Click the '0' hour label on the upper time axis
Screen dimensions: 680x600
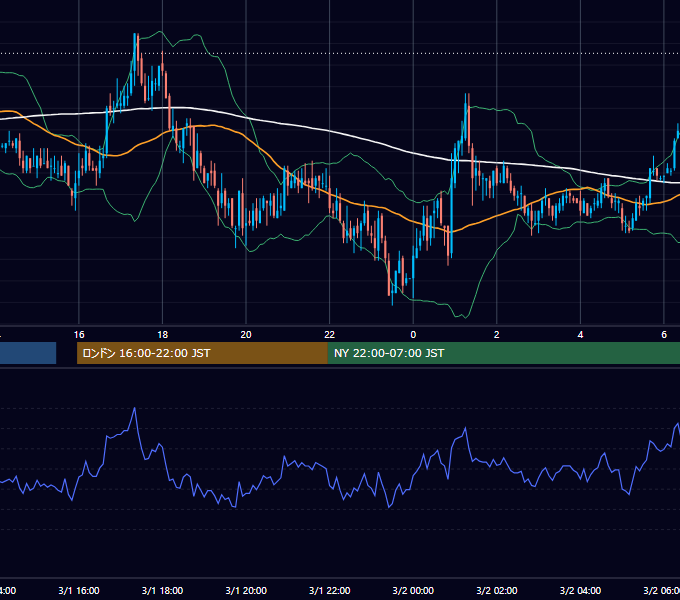413,335
